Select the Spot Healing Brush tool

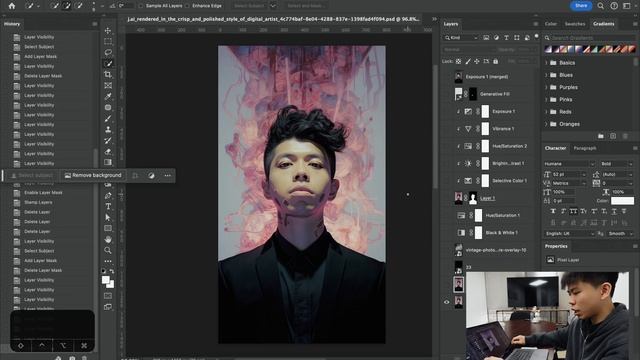(108, 108)
